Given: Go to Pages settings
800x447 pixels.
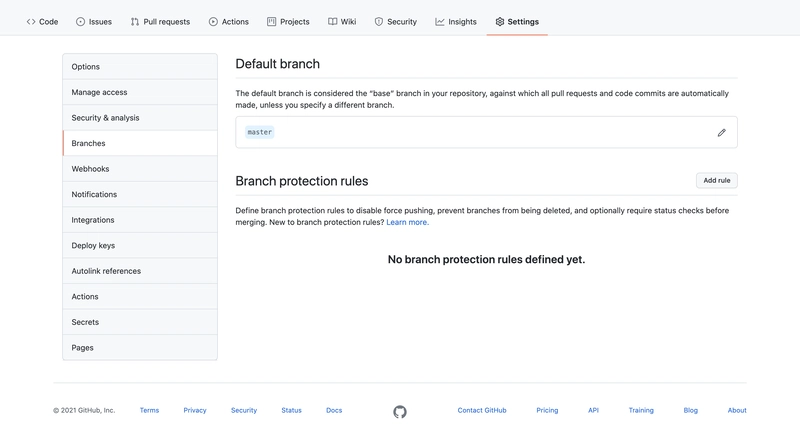Looking at the screenshot, I should click(140, 347).
